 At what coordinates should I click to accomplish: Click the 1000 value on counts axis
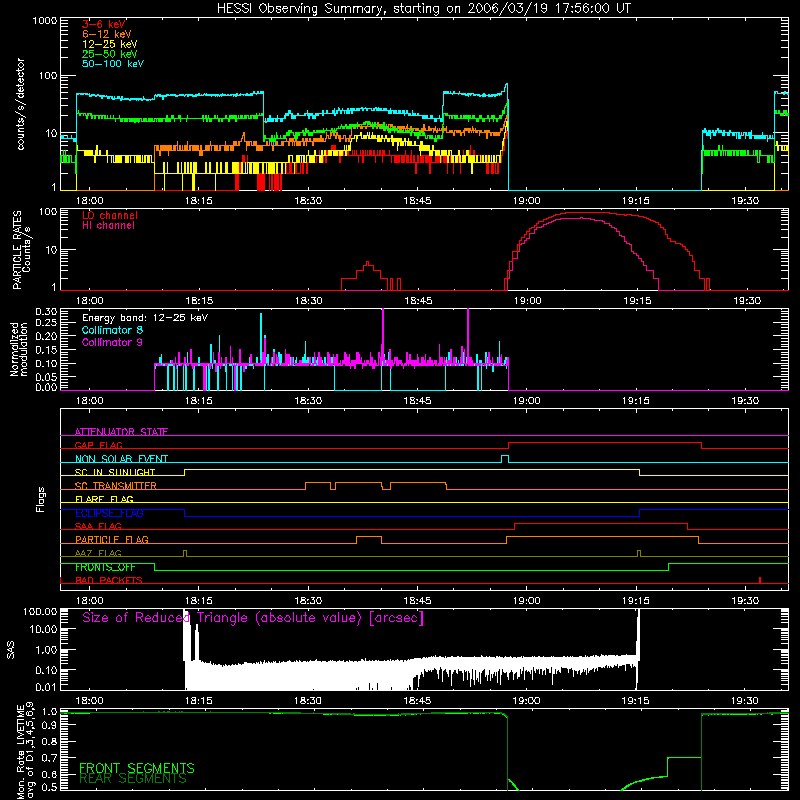tap(45, 21)
